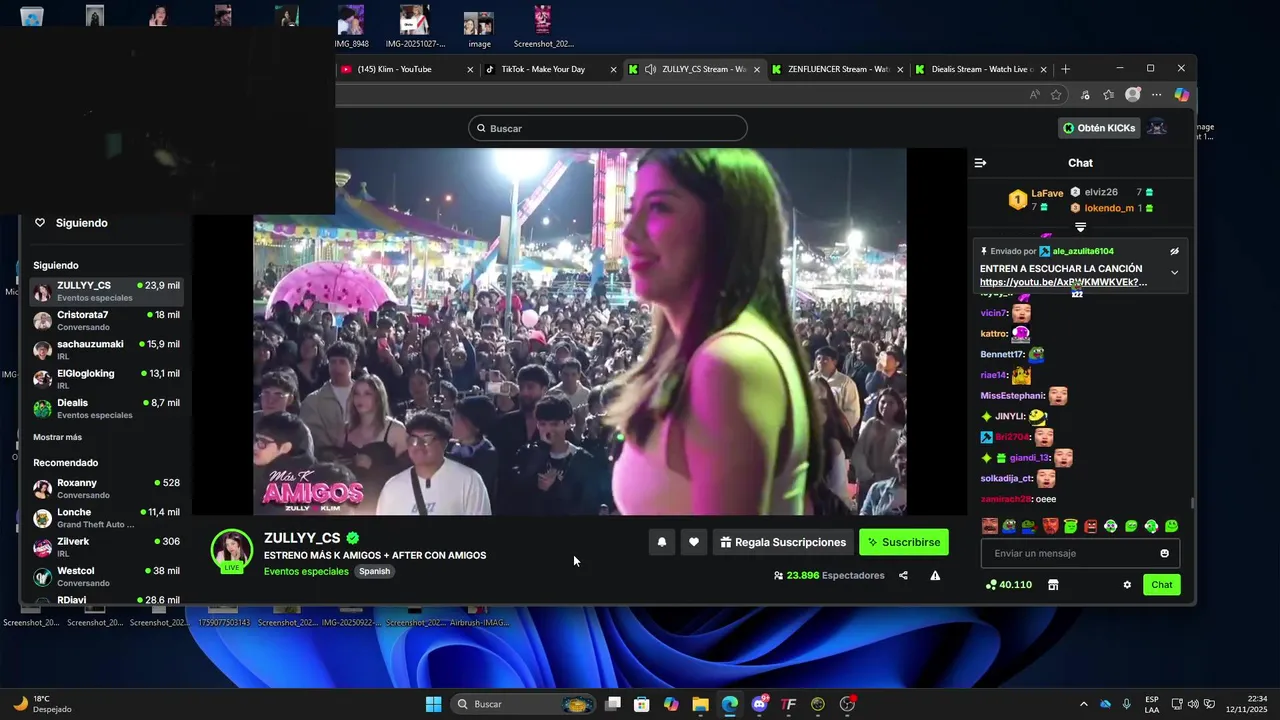Screen dimensions: 1280x720
Task: Open the channel shop icon under the chat box
Action: tap(1053, 585)
